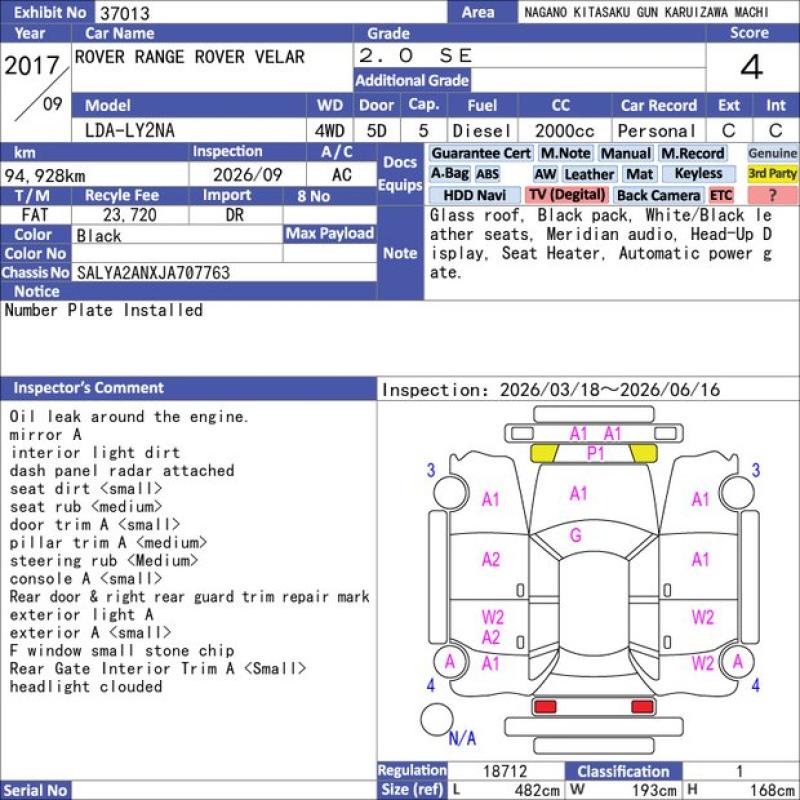Click the N/A spare tire circle

point(437,719)
